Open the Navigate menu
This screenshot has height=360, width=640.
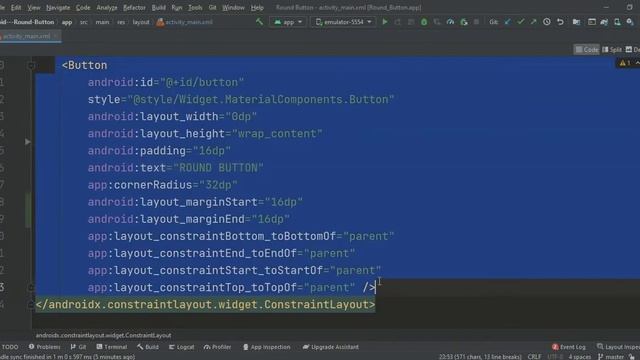click(58, 7)
